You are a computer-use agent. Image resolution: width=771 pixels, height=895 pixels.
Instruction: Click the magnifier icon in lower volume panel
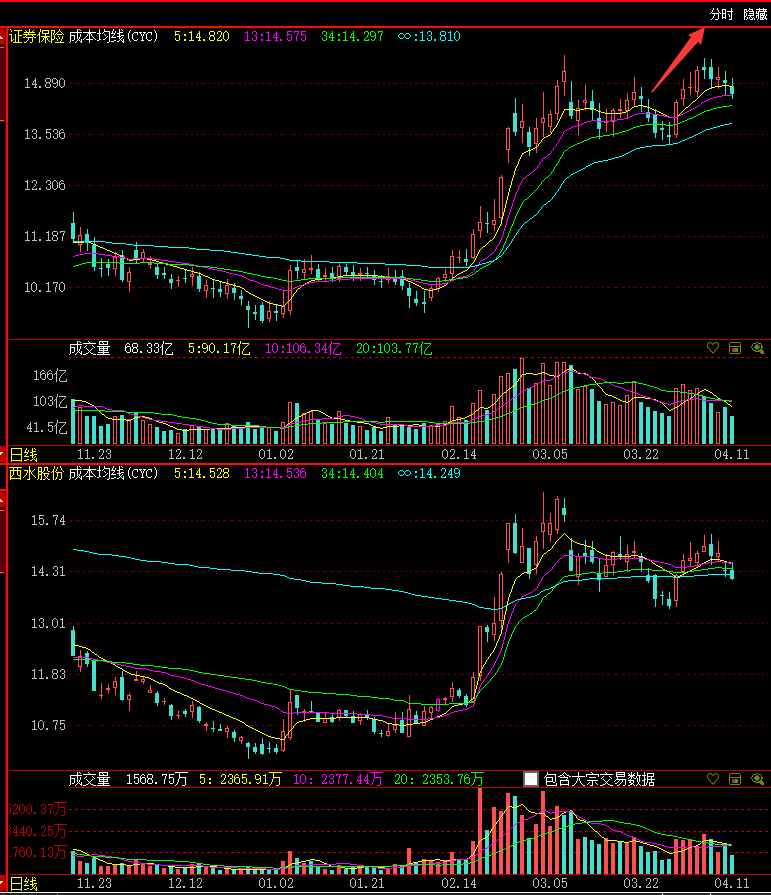coord(757,779)
